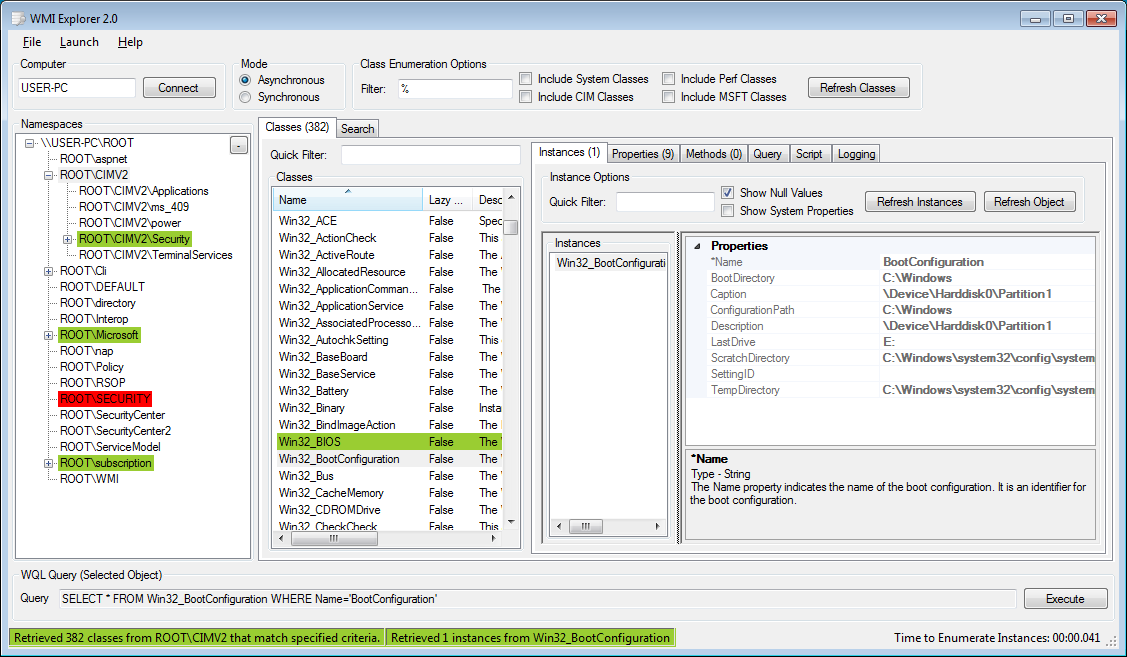Click the Classes Quick Filter field
Screen dimensions: 1127x657
tap(430, 155)
